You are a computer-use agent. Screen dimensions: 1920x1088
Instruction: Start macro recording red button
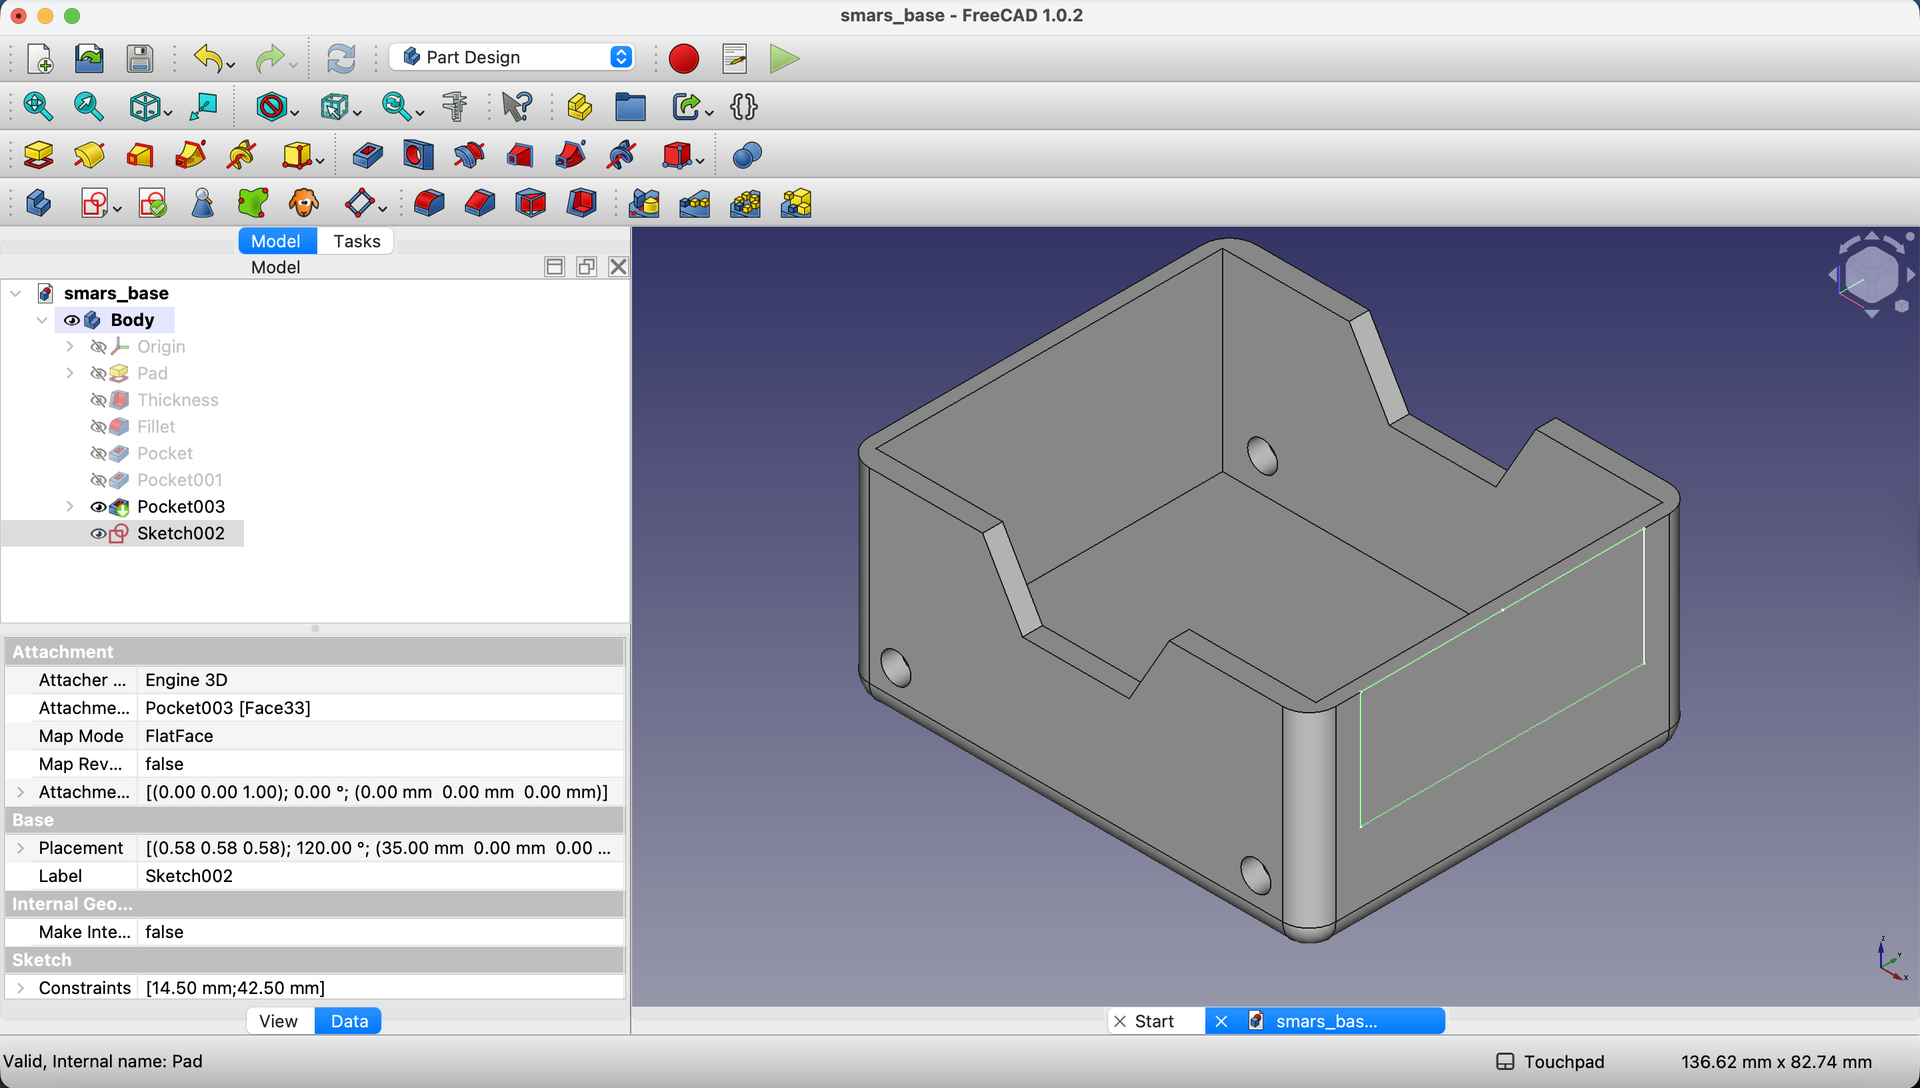click(x=684, y=58)
